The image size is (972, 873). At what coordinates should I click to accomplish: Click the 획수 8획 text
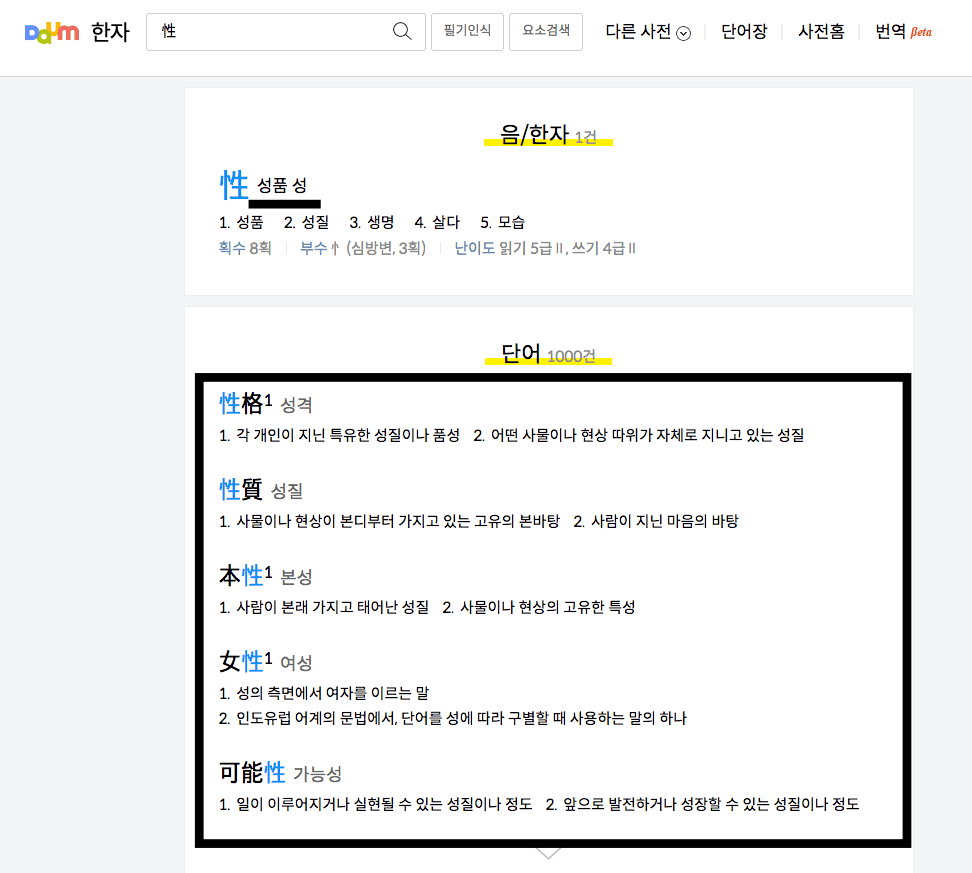click(x=245, y=248)
